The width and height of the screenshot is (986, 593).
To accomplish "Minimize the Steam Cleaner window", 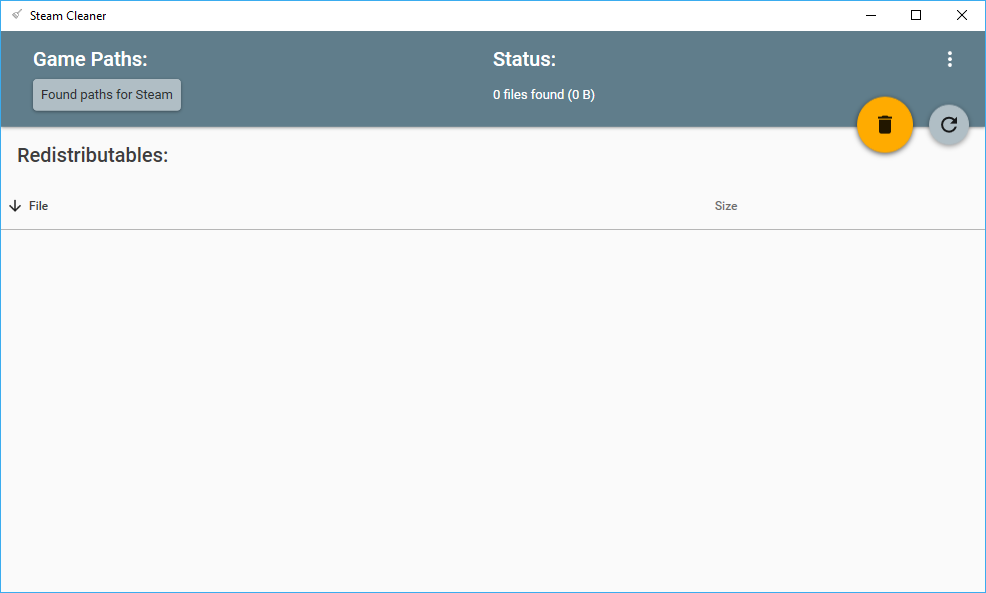I will click(871, 15).
